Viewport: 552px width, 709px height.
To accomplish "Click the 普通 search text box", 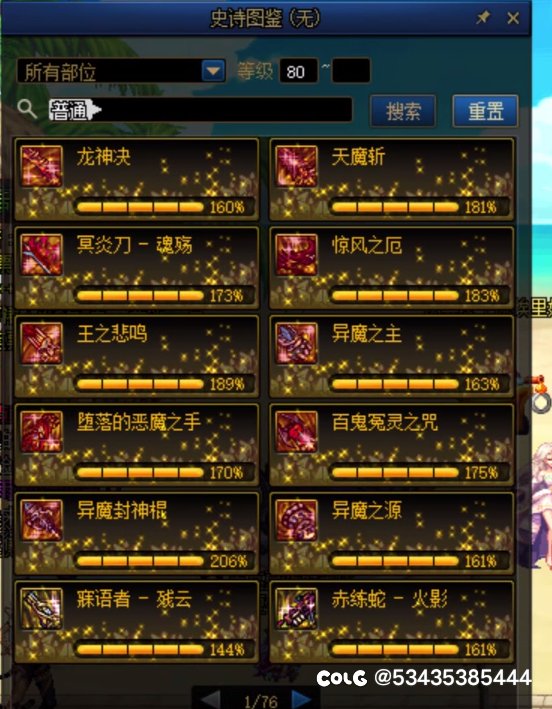I will pyautogui.click(x=200, y=110).
